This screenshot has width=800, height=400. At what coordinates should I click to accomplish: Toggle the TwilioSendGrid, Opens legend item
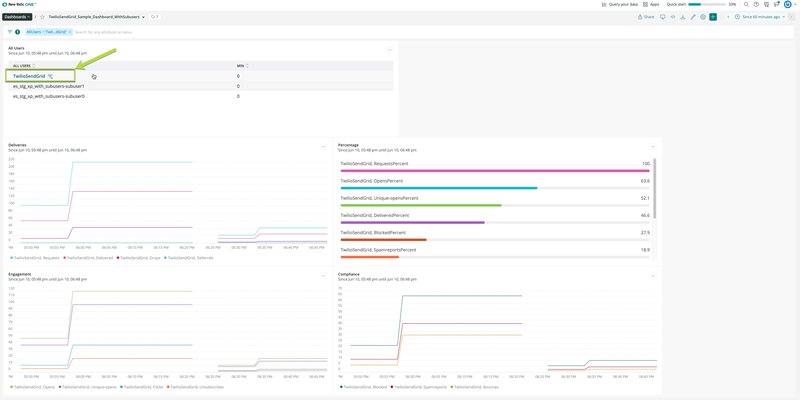[33, 387]
